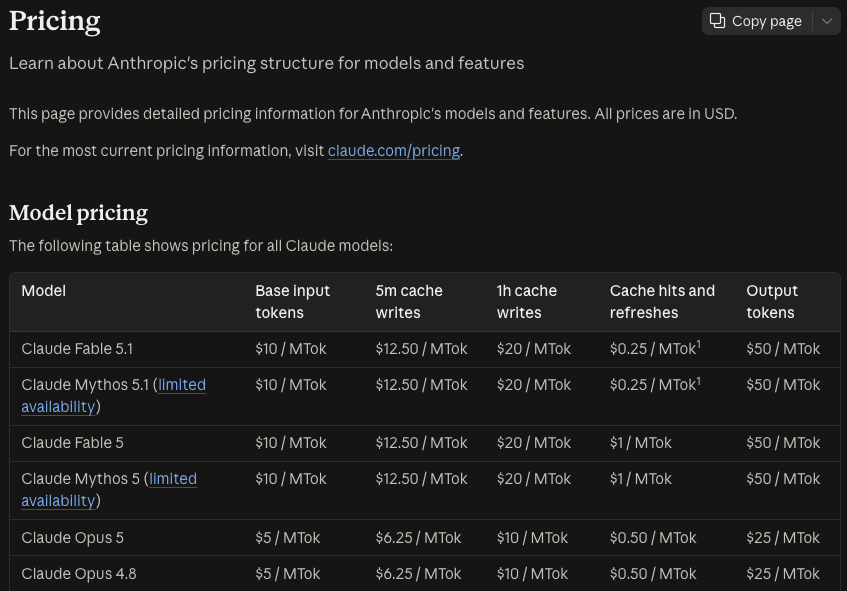Follow limited availability link beside 'Claude Mythos 5 ('
847x591 pixels.
tap(109, 489)
